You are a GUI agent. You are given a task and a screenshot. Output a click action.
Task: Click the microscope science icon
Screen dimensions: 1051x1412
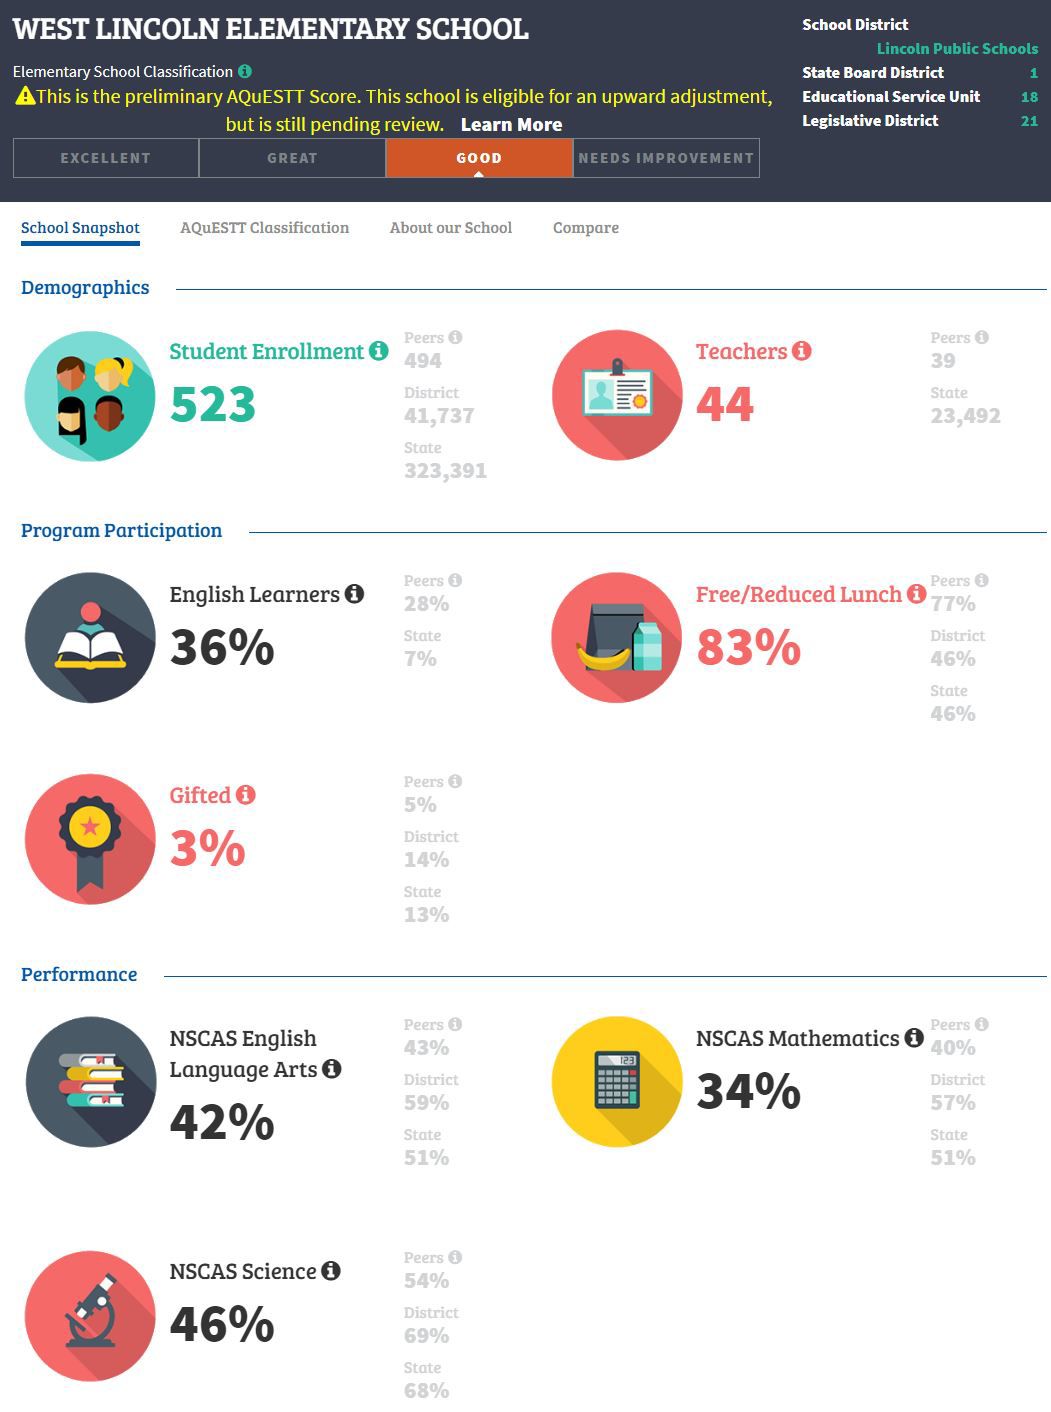click(x=90, y=1315)
